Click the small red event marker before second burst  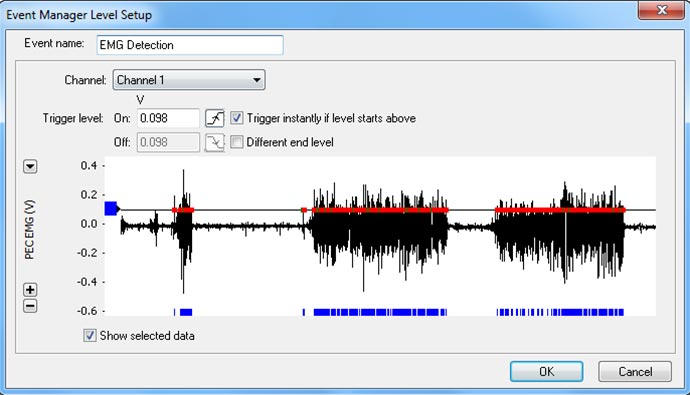304,210
